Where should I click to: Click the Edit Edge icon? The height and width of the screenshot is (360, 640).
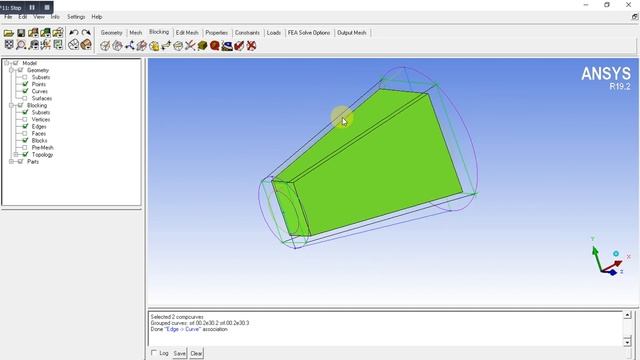click(x=190, y=46)
